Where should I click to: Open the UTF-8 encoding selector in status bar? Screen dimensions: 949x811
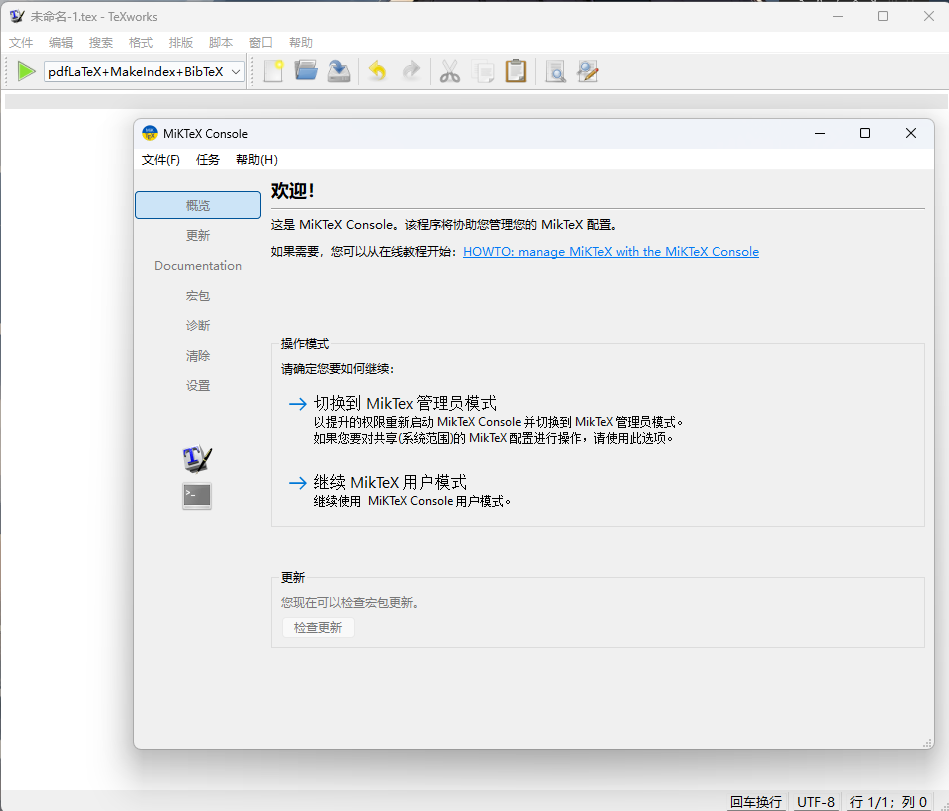(x=815, y=802)
